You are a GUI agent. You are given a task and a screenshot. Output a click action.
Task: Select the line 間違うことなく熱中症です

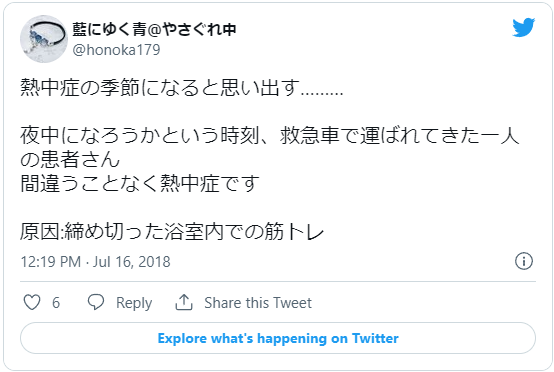coord(140,184)
